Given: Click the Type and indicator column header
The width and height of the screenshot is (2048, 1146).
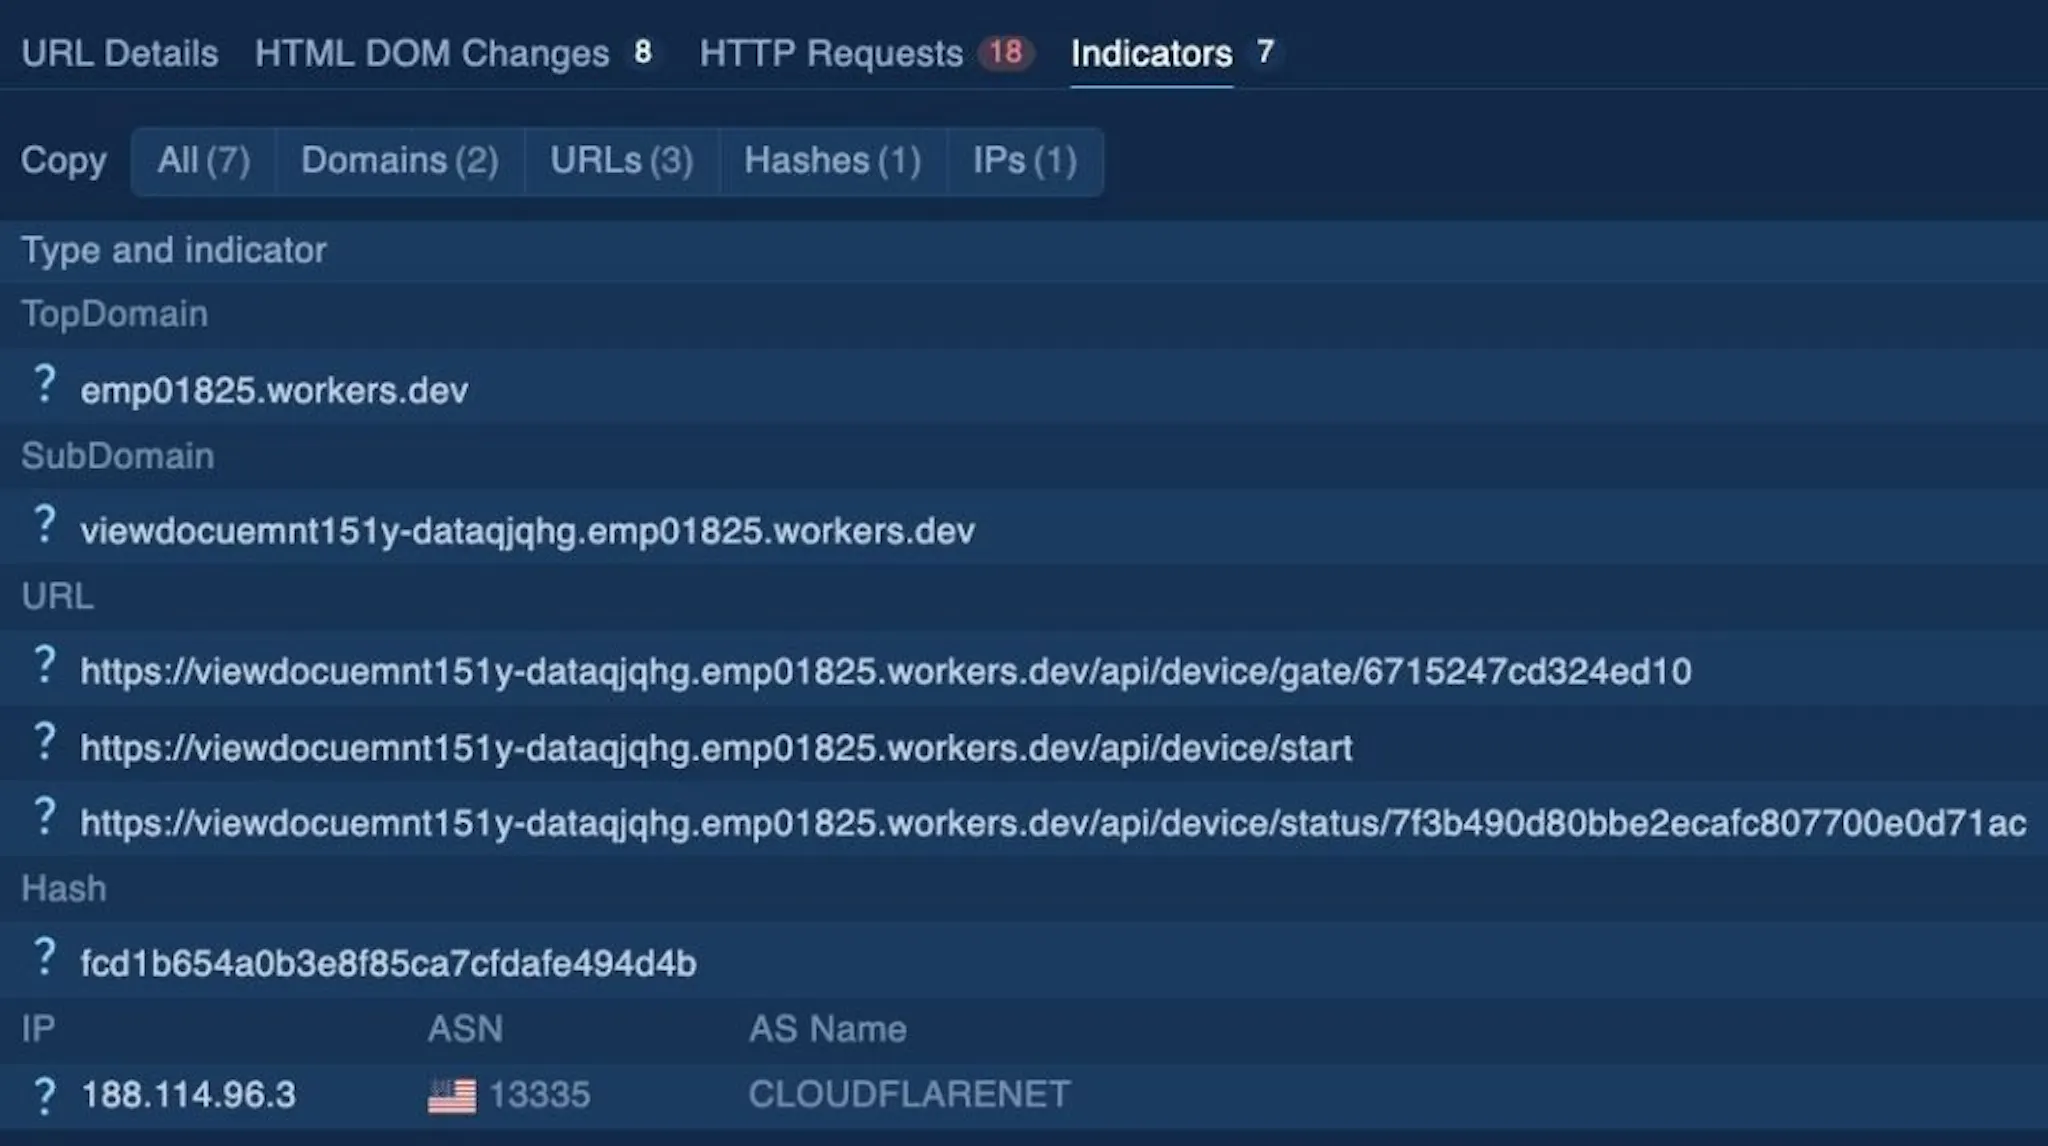Looking at the screenshot, I should (x=174, y=250).
